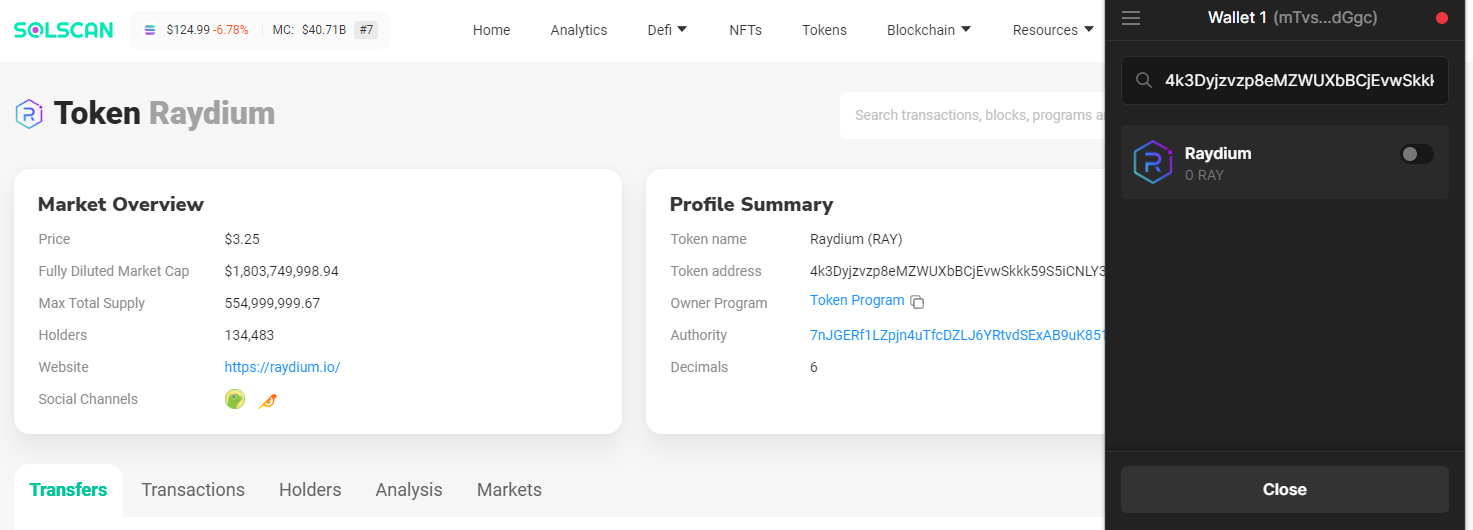
Task: Click the MC: $40.71B text
Action: click(x=309, y=30)
